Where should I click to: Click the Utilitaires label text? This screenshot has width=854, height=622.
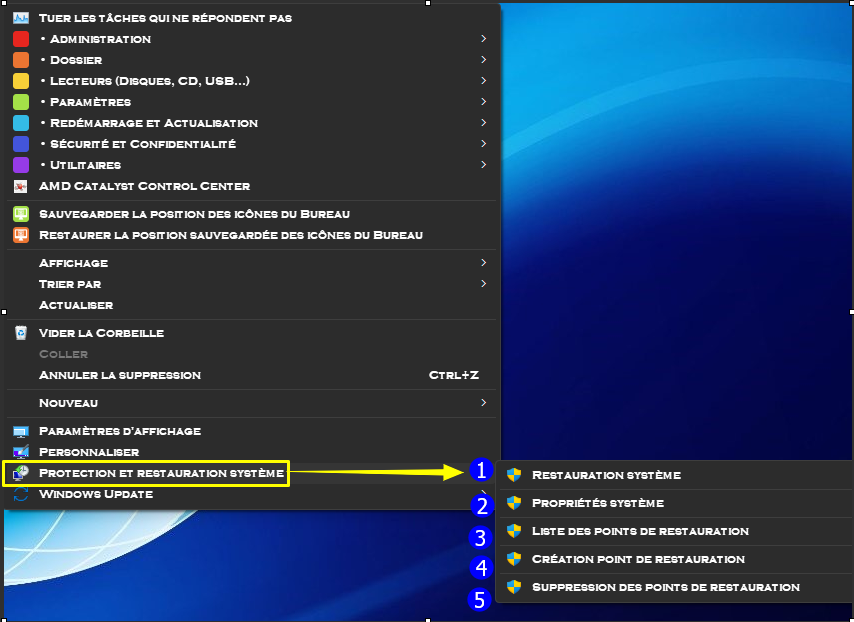coord(86,165)
